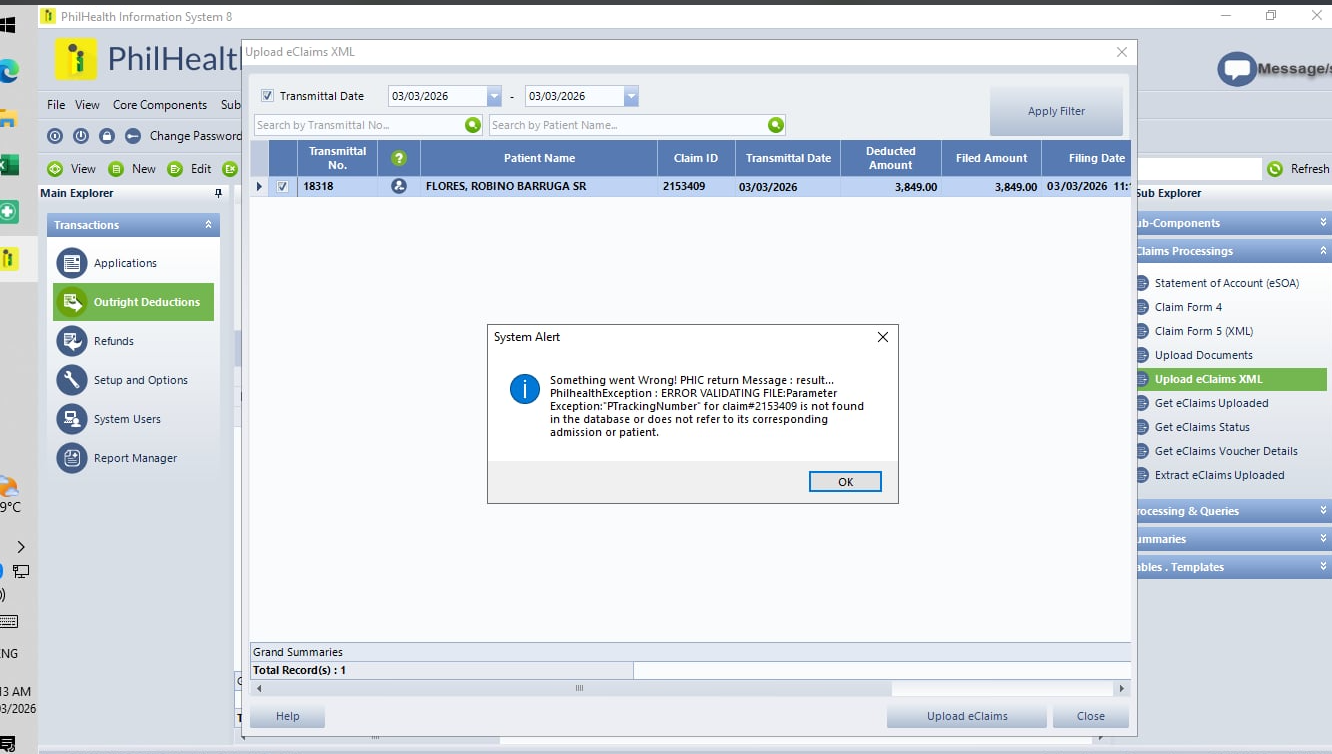Open Claim Form 5 (XML) item
Viewport: 1332px width, 754px height.
point(1203,331)
